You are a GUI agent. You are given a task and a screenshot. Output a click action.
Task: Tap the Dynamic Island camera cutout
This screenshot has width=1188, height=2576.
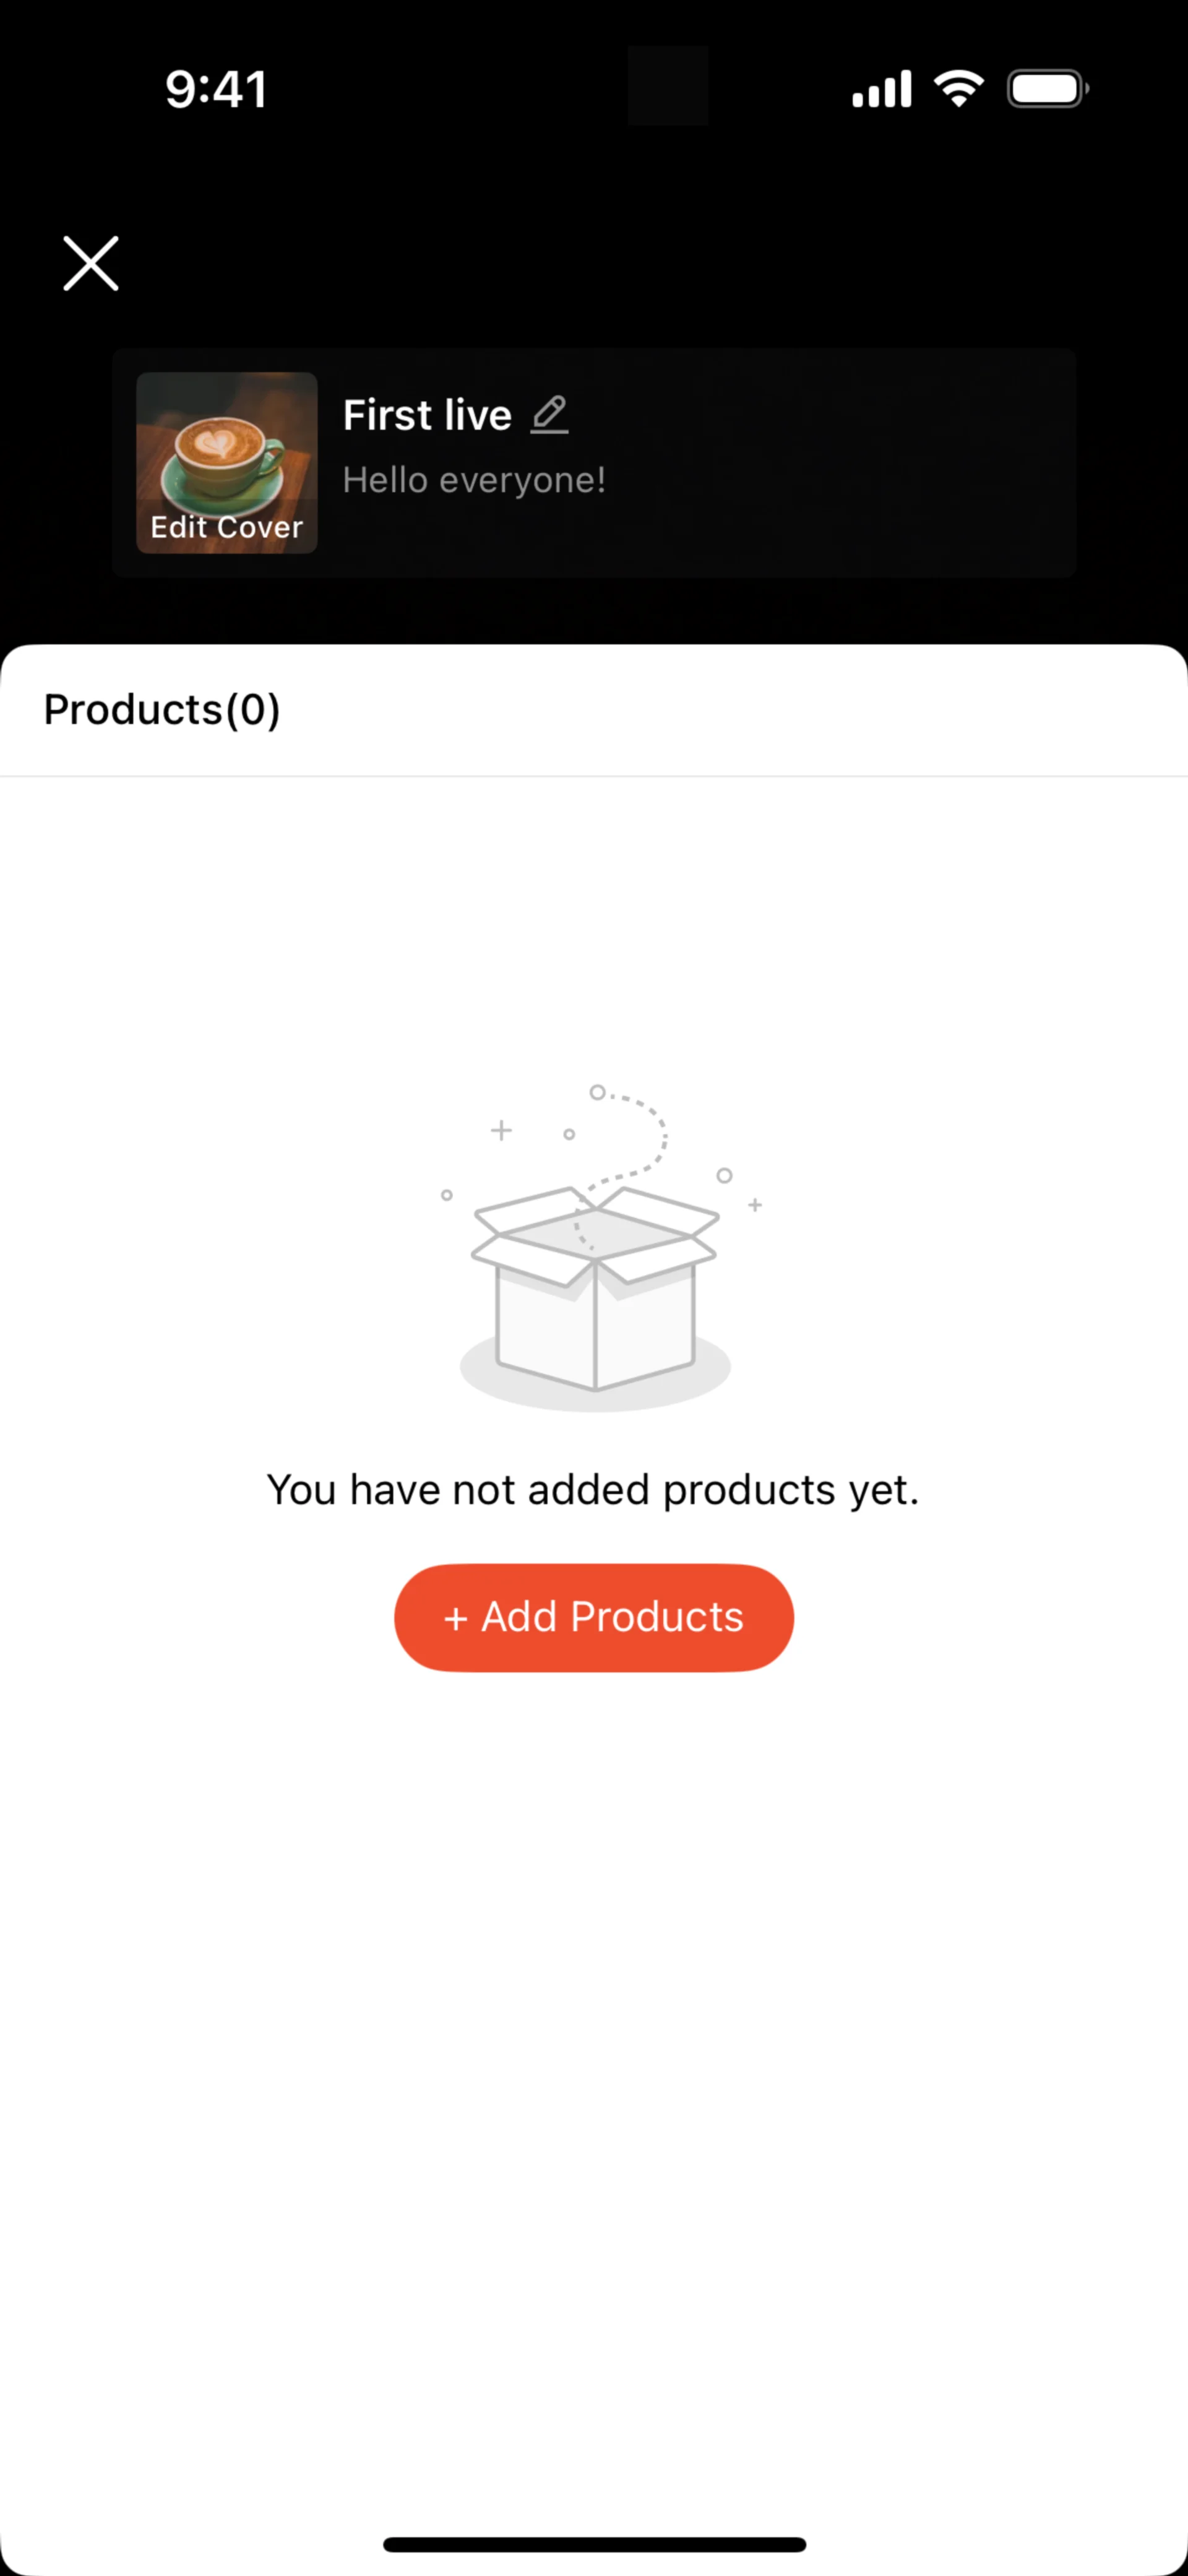pyautogui.click(x=668, y=86)
